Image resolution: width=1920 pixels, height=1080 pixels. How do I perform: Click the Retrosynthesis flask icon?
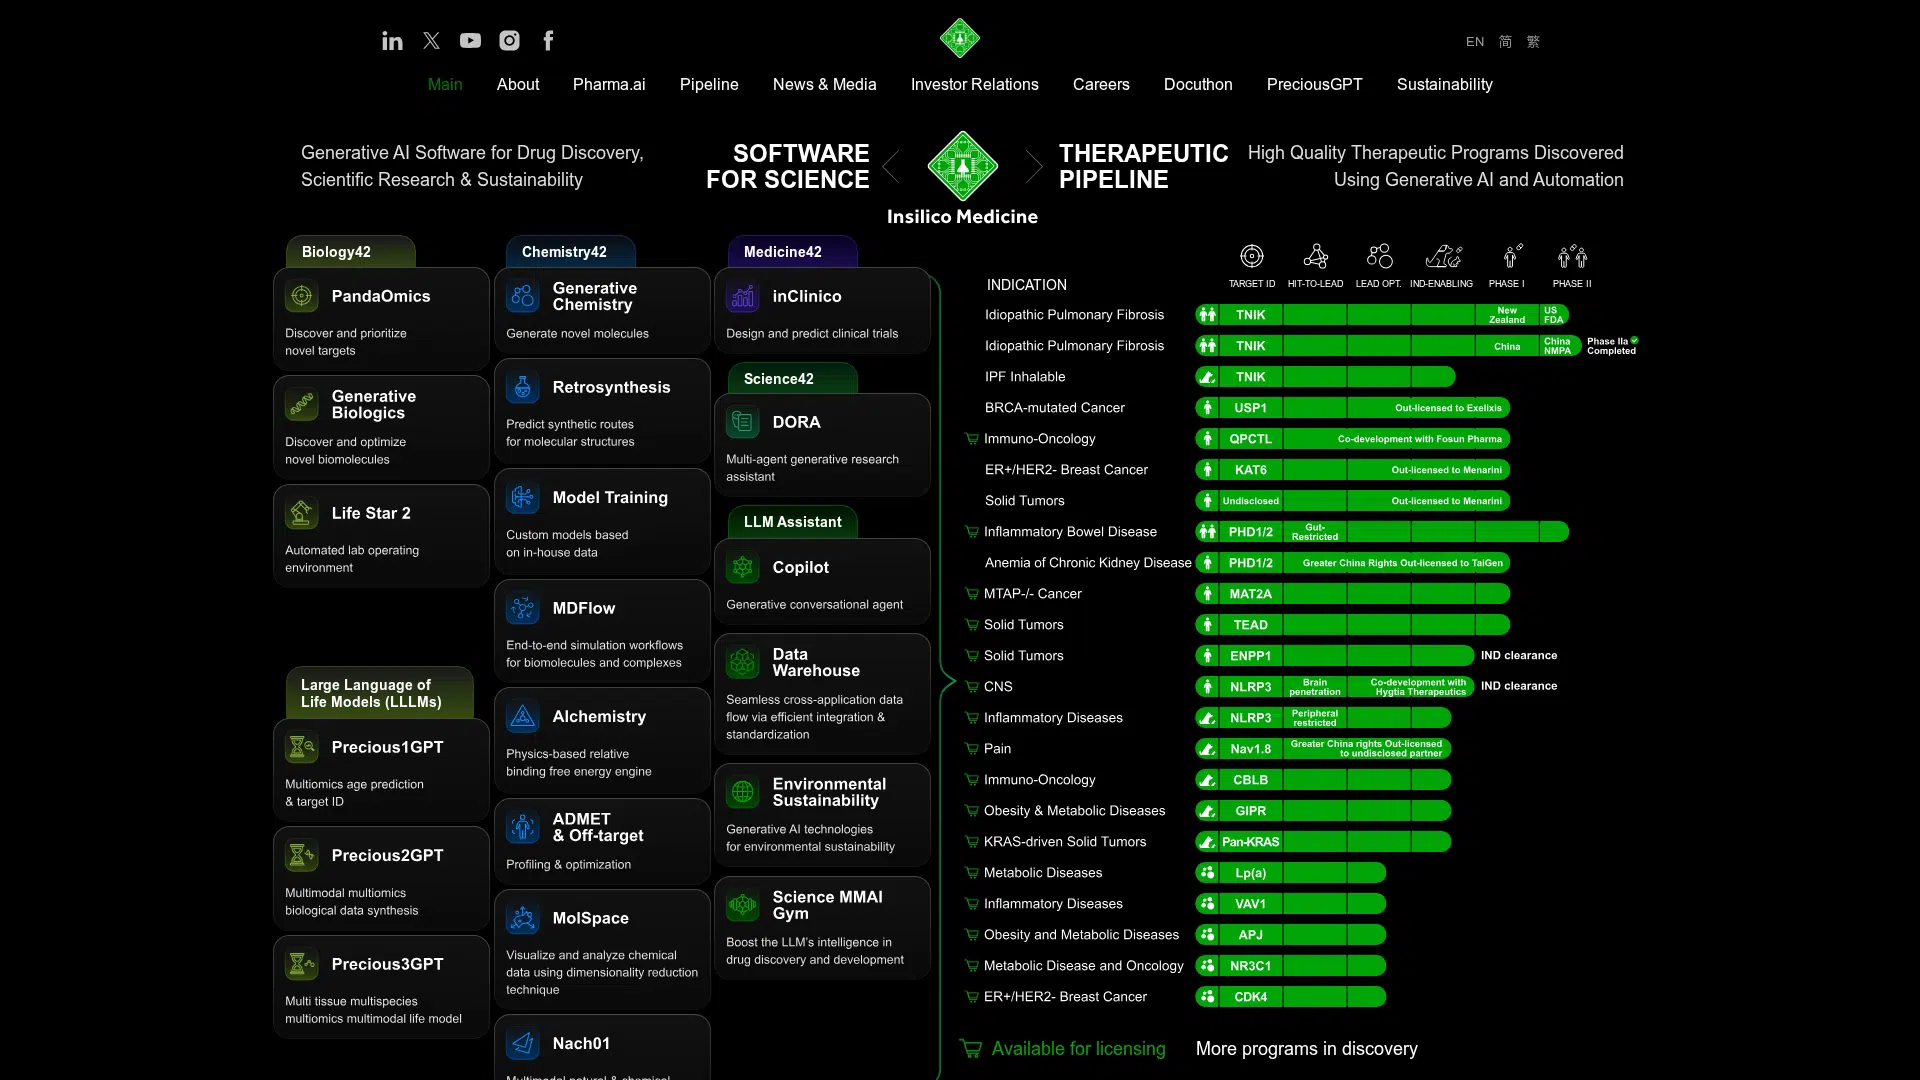pyautogui.click(x=522, y=388)
